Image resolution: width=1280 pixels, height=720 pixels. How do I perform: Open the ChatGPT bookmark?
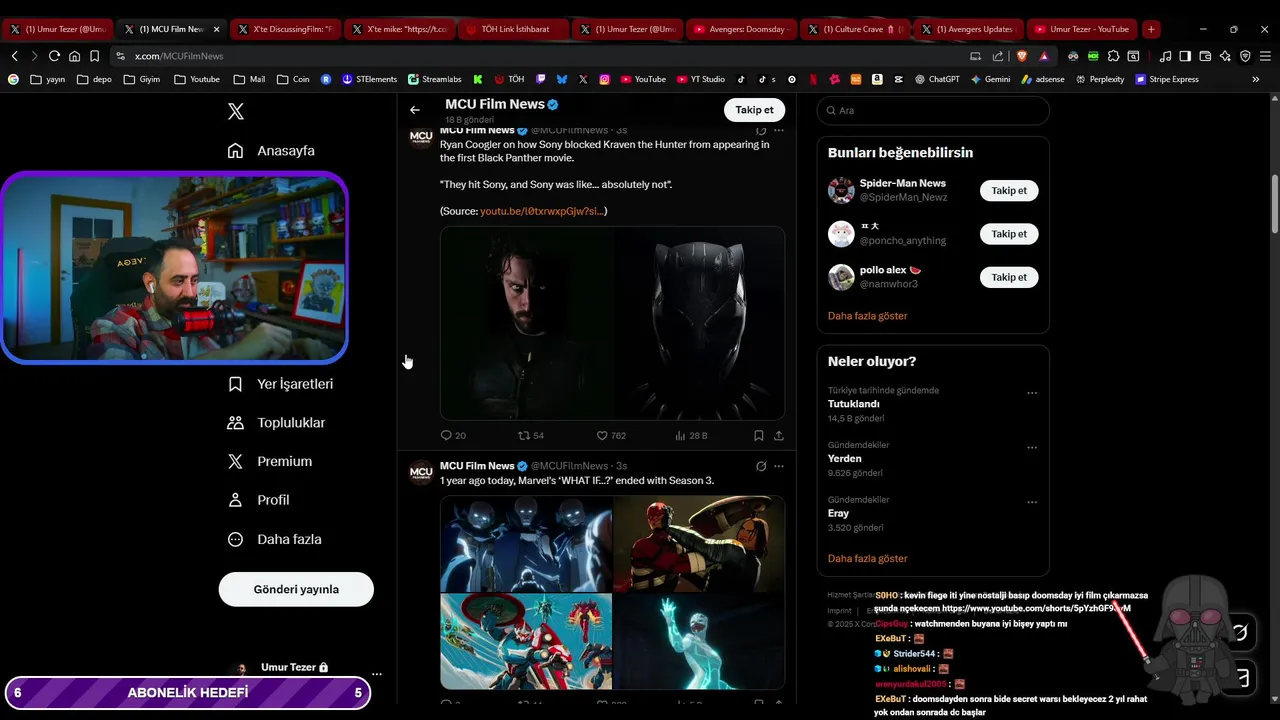[x=937, y=79]
